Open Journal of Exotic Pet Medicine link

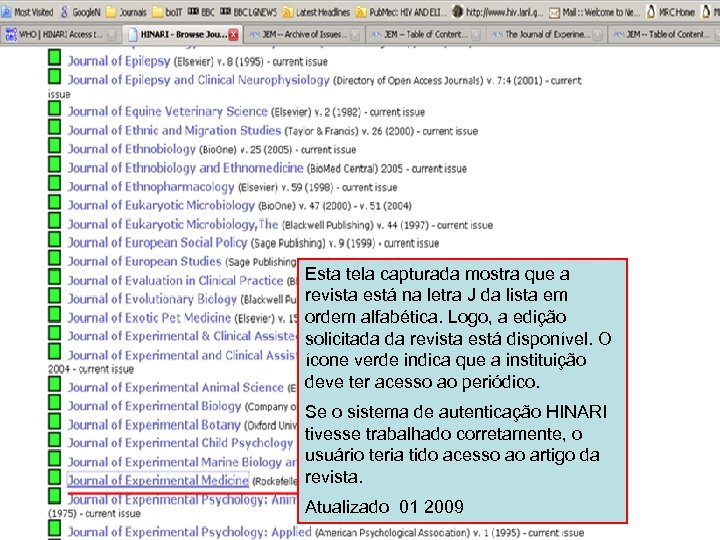point(149,318)
